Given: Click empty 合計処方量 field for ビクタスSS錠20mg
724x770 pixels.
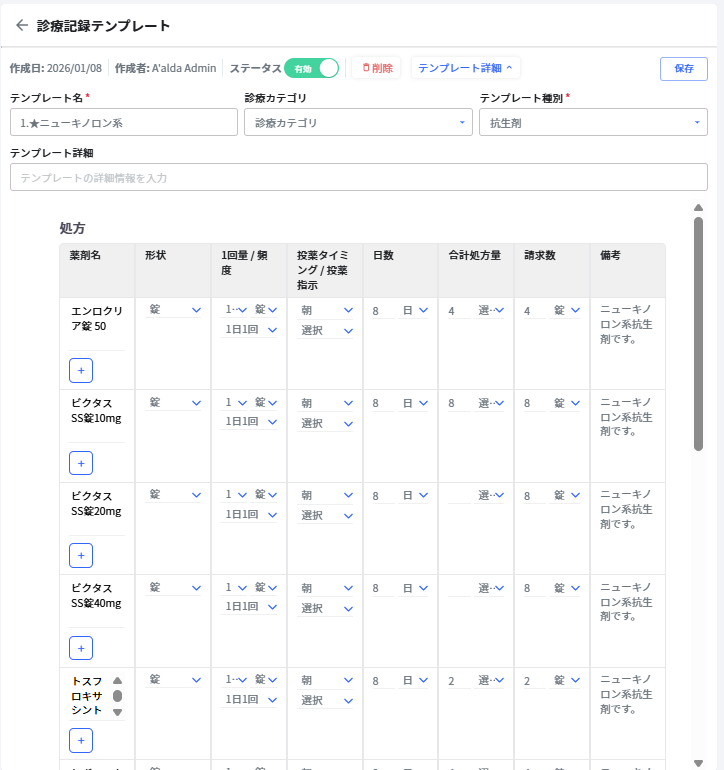Looking at the screenshot, I should (x=459, y=495).
